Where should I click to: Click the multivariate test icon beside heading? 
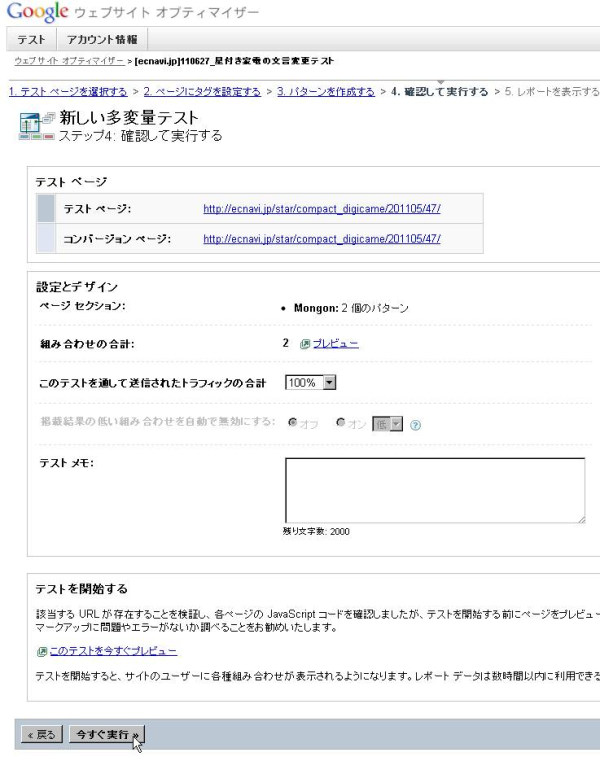point(37,126)
